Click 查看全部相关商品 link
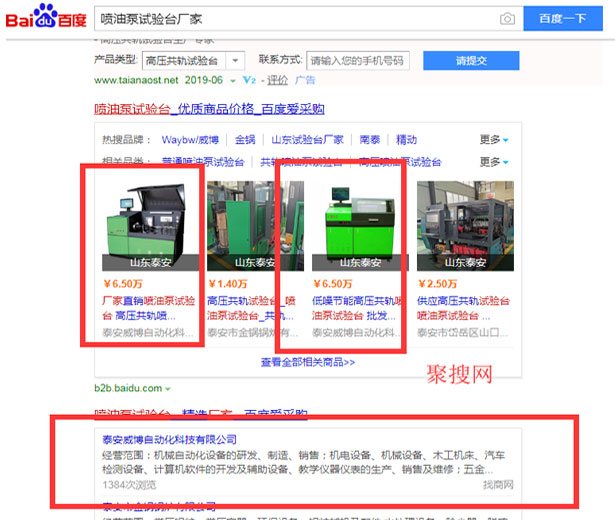This screenshot has height=520, width=615. [308, 362]
